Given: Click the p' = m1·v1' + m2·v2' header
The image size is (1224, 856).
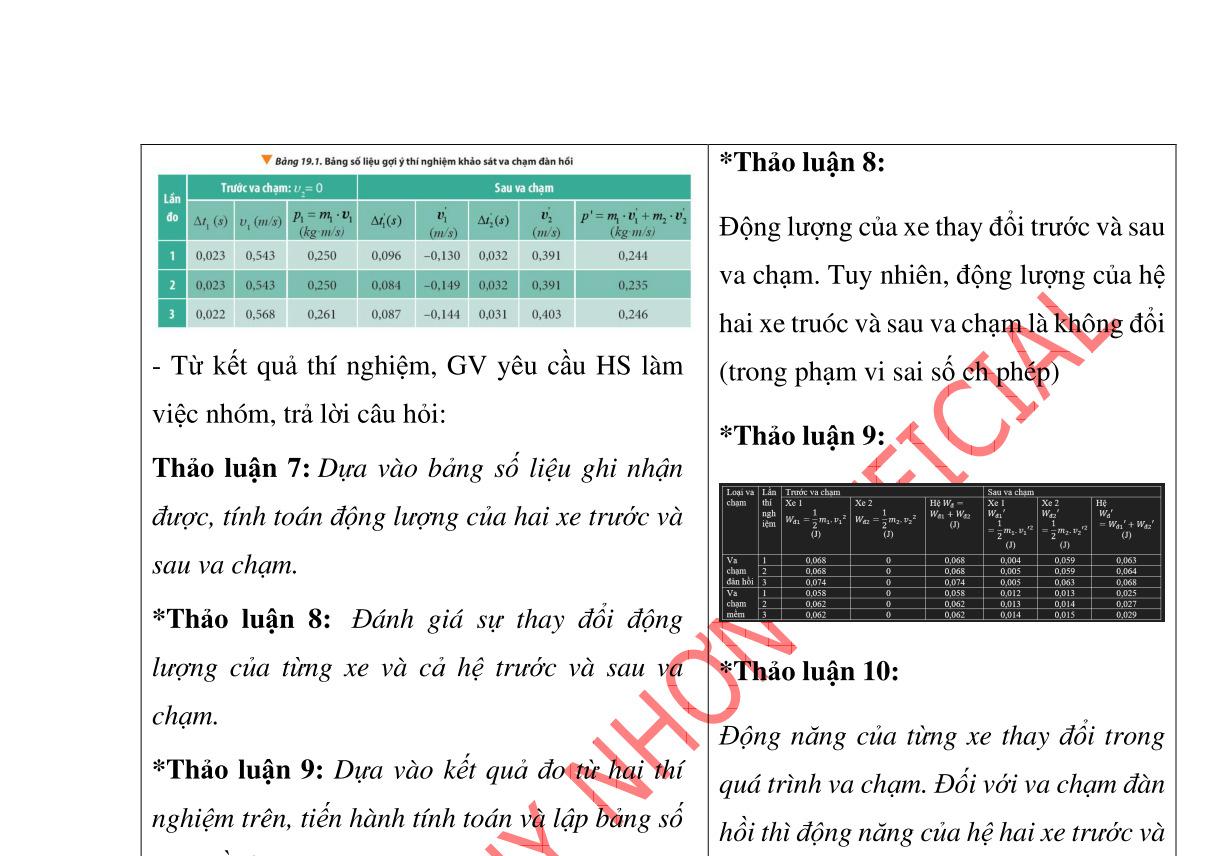Looking at the screenshot, I should pos(634,222).
